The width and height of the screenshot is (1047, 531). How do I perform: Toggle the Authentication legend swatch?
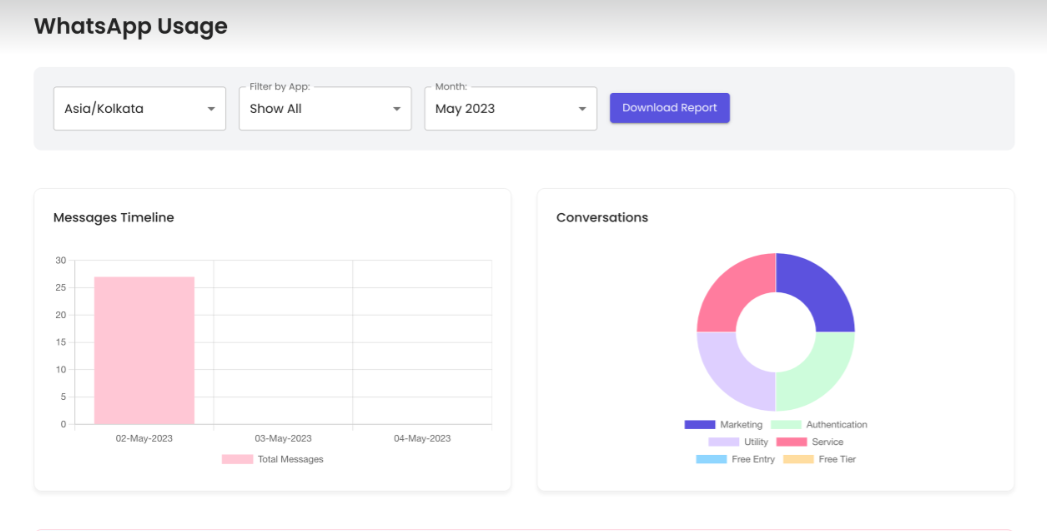(786, 425)
